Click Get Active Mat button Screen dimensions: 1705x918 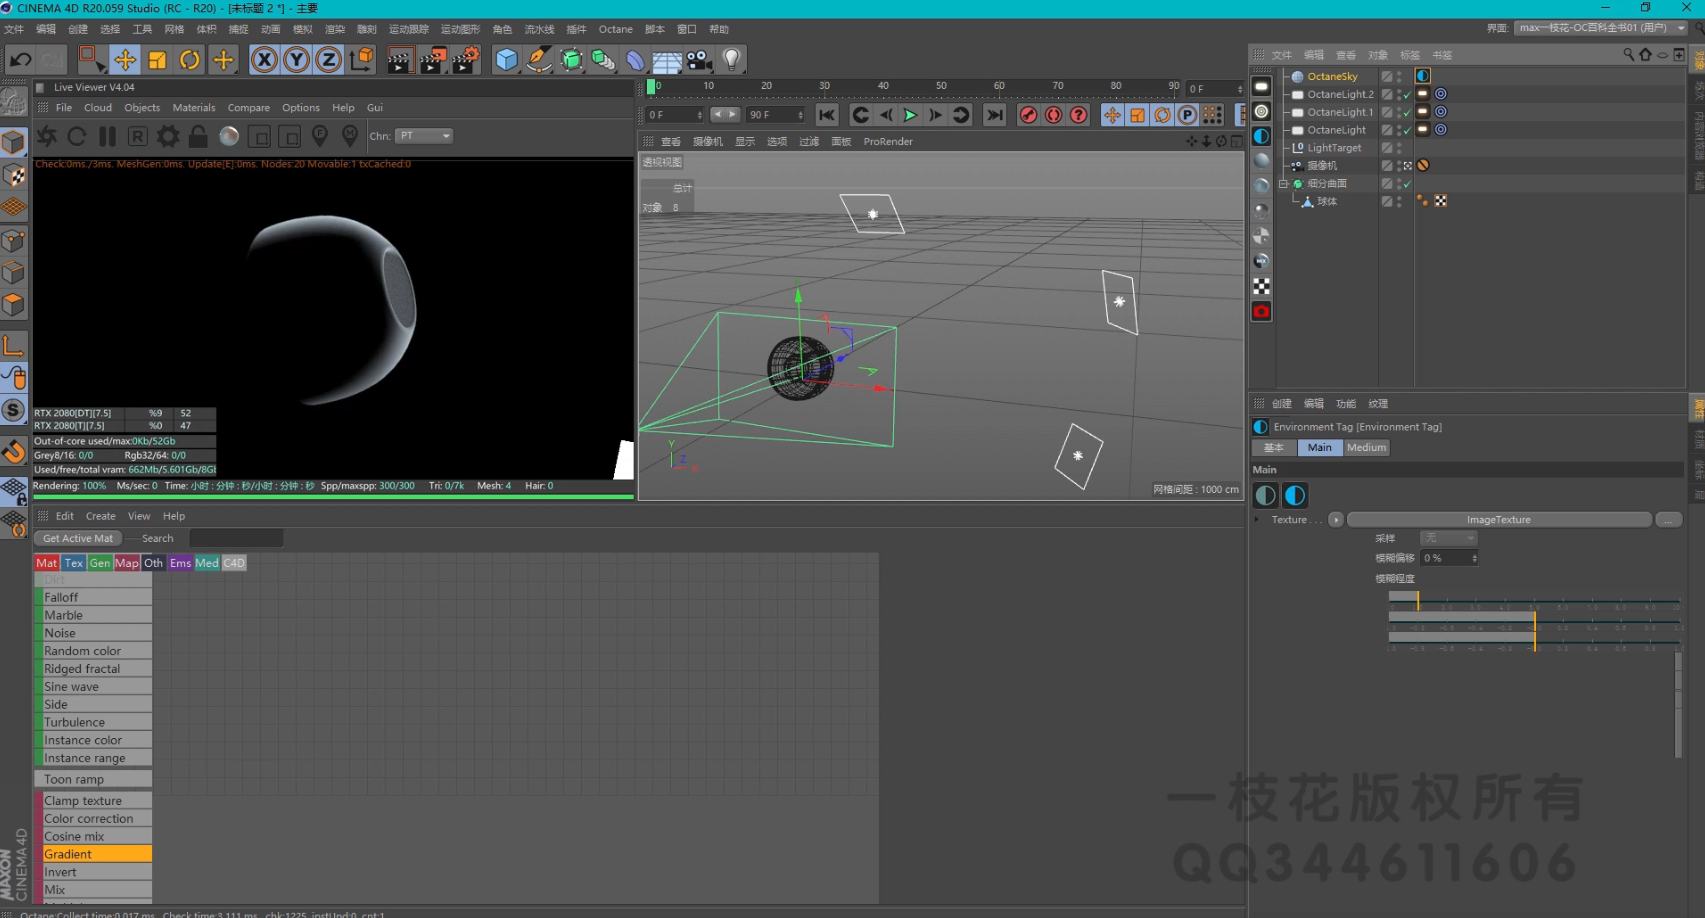click(78, 539)
